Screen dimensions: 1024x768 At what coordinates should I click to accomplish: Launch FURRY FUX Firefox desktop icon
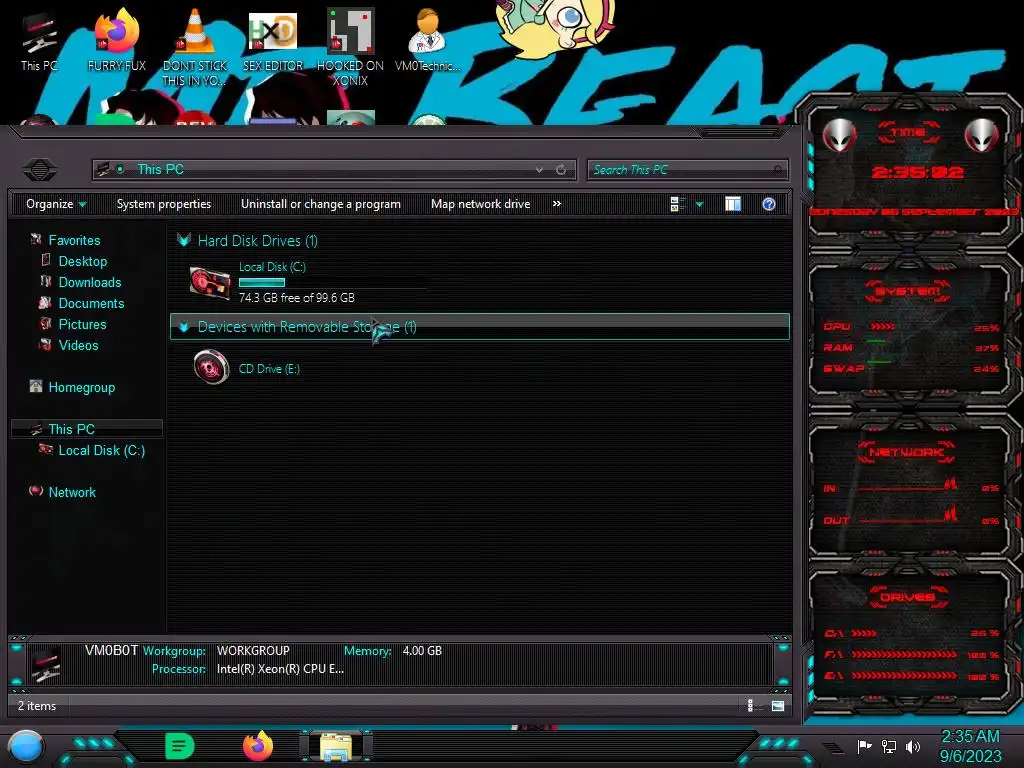coord(117,40)
